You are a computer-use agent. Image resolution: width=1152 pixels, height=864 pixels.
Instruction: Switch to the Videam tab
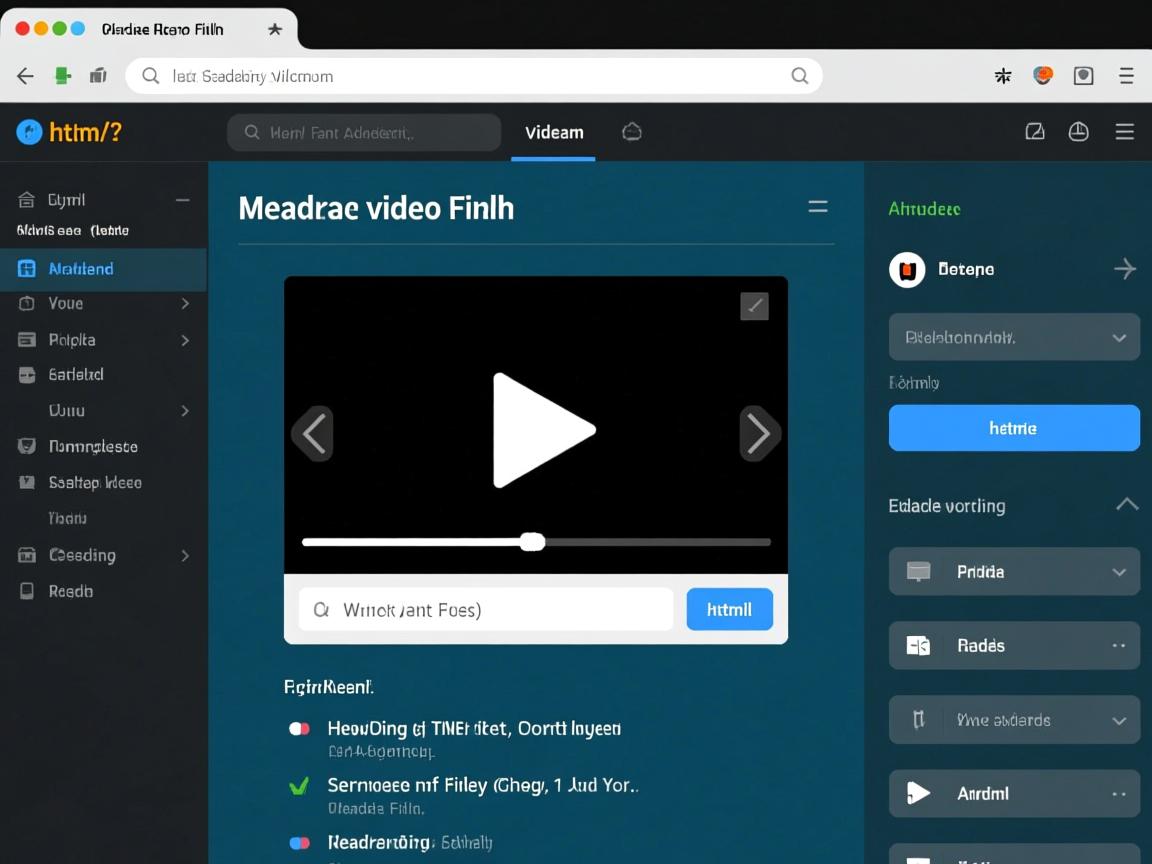click(554, 132)
